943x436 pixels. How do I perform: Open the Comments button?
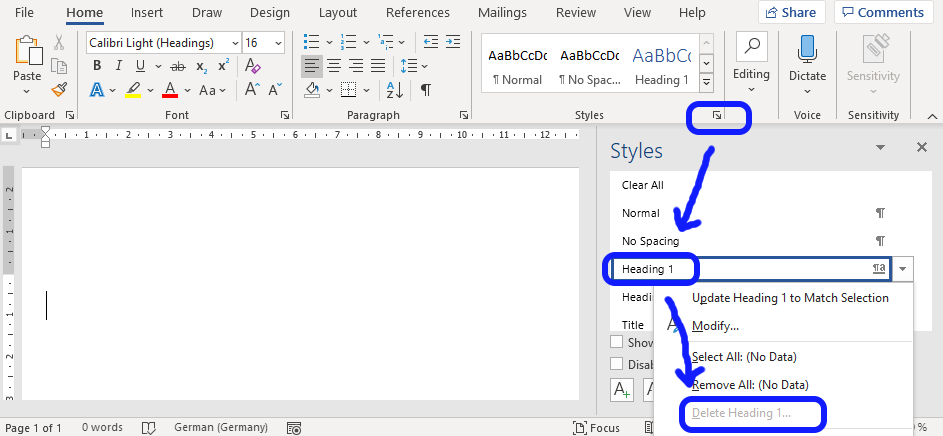pos(882,12)
